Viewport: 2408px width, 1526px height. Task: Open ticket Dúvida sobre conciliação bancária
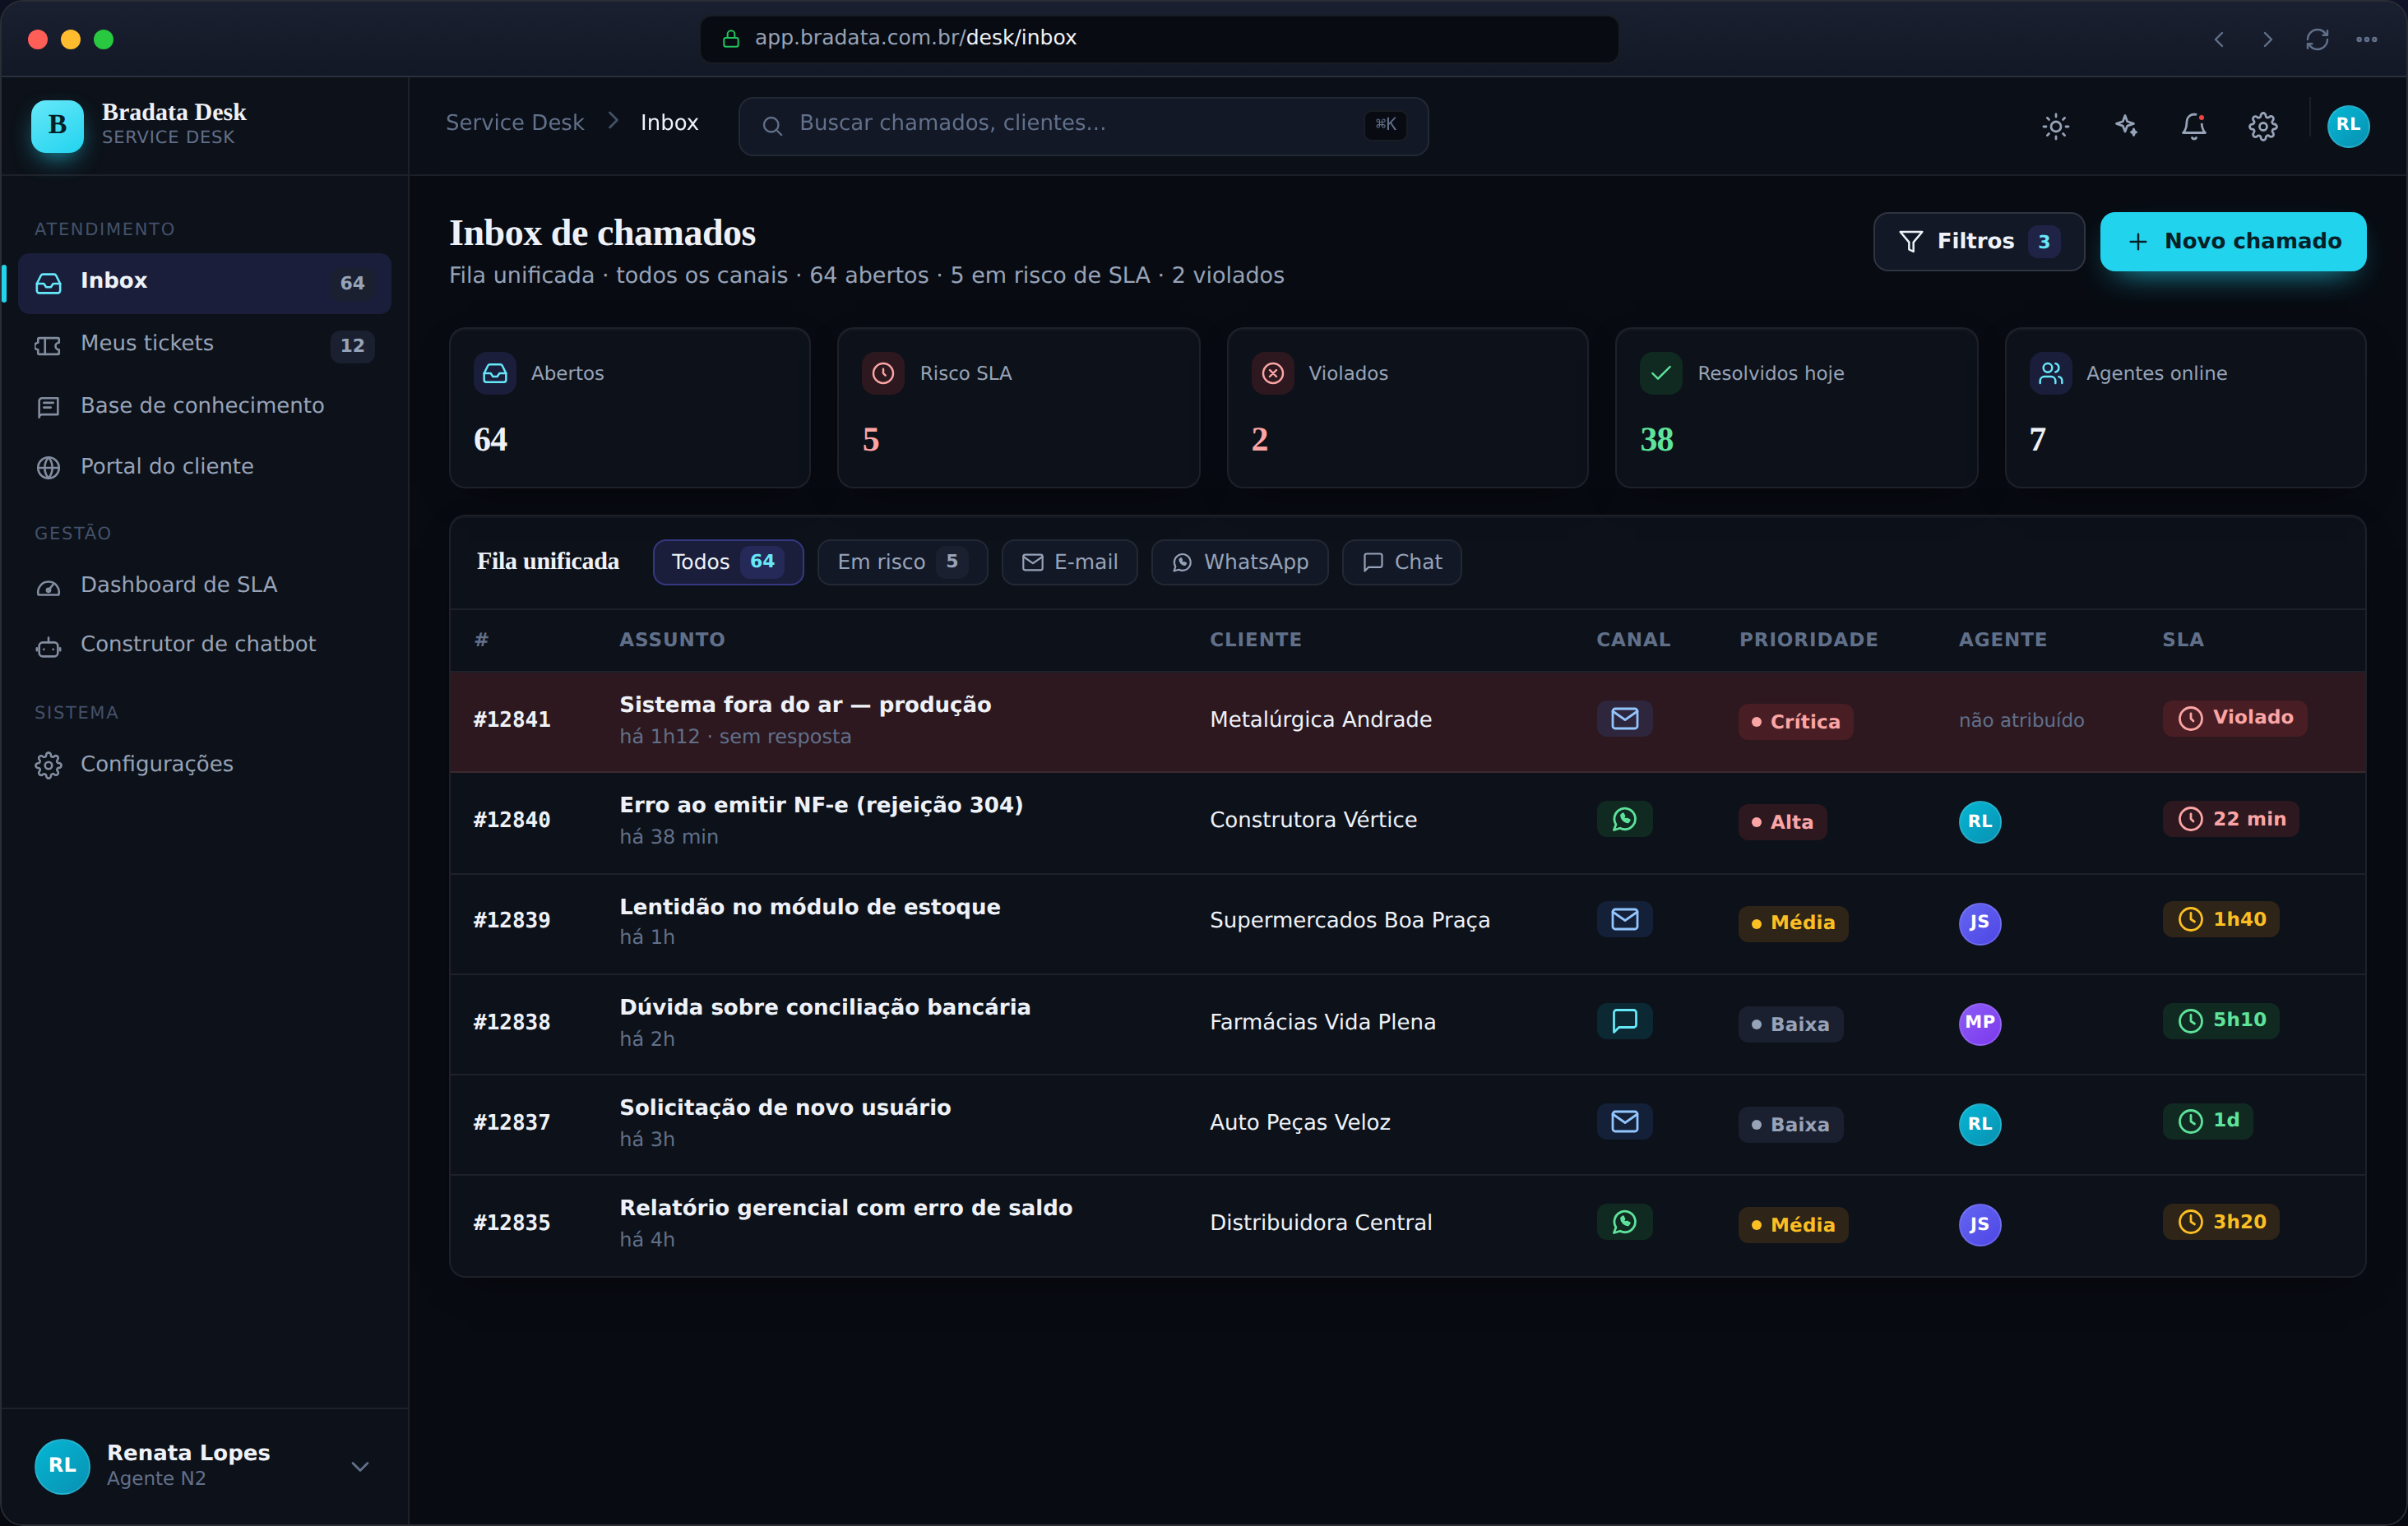[825, 1007]
